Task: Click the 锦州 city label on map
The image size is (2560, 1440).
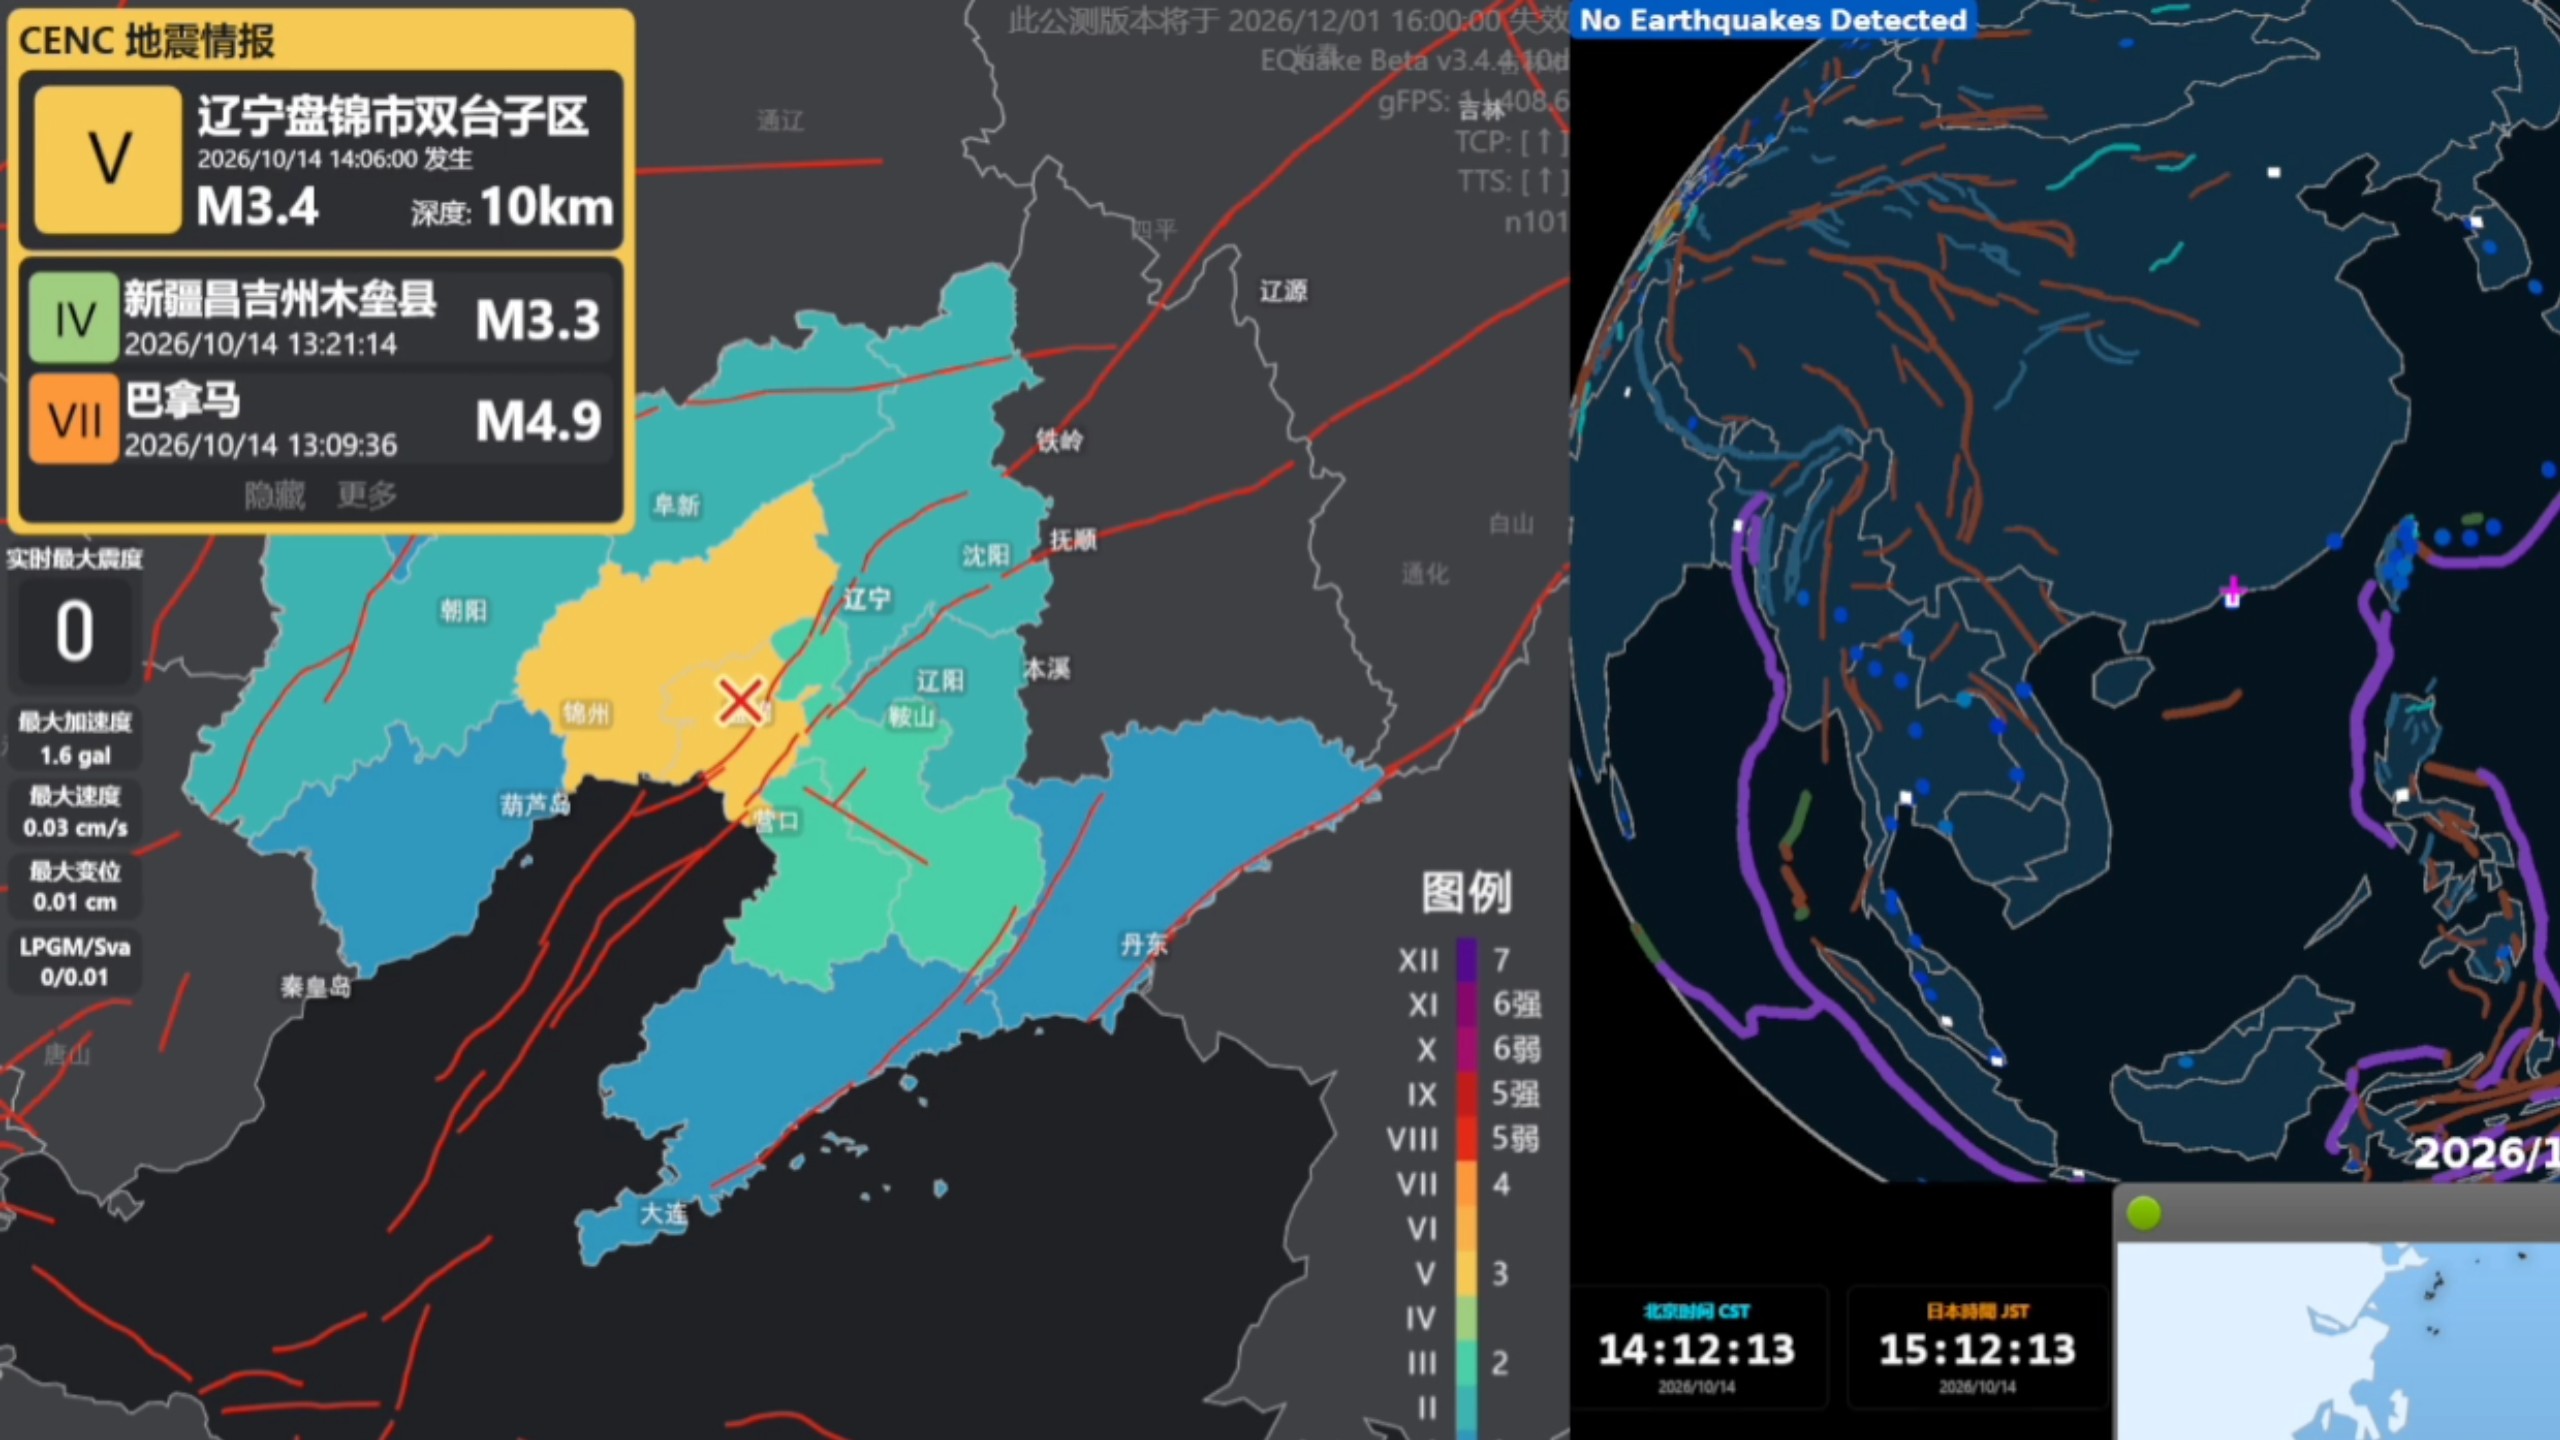Action: click(x=587, y=713)
